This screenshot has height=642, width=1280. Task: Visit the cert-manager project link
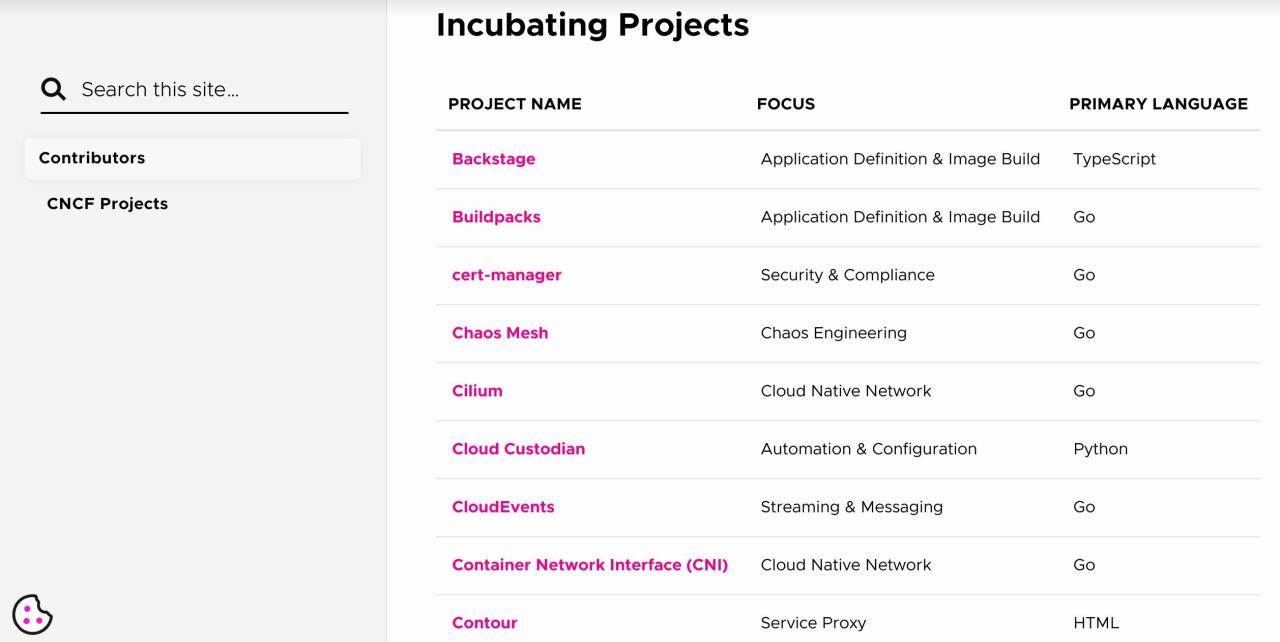pyautogui.click(x=506, y=275)
